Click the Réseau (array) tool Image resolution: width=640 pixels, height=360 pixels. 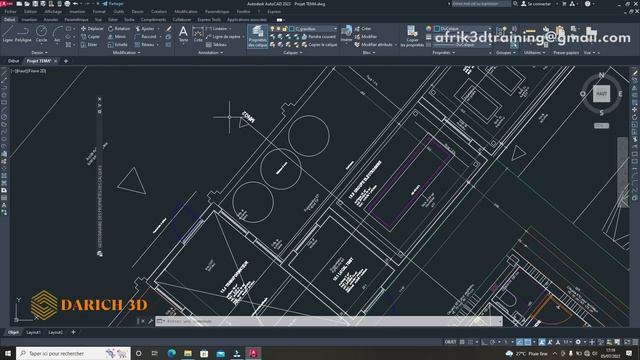[144, 45]
